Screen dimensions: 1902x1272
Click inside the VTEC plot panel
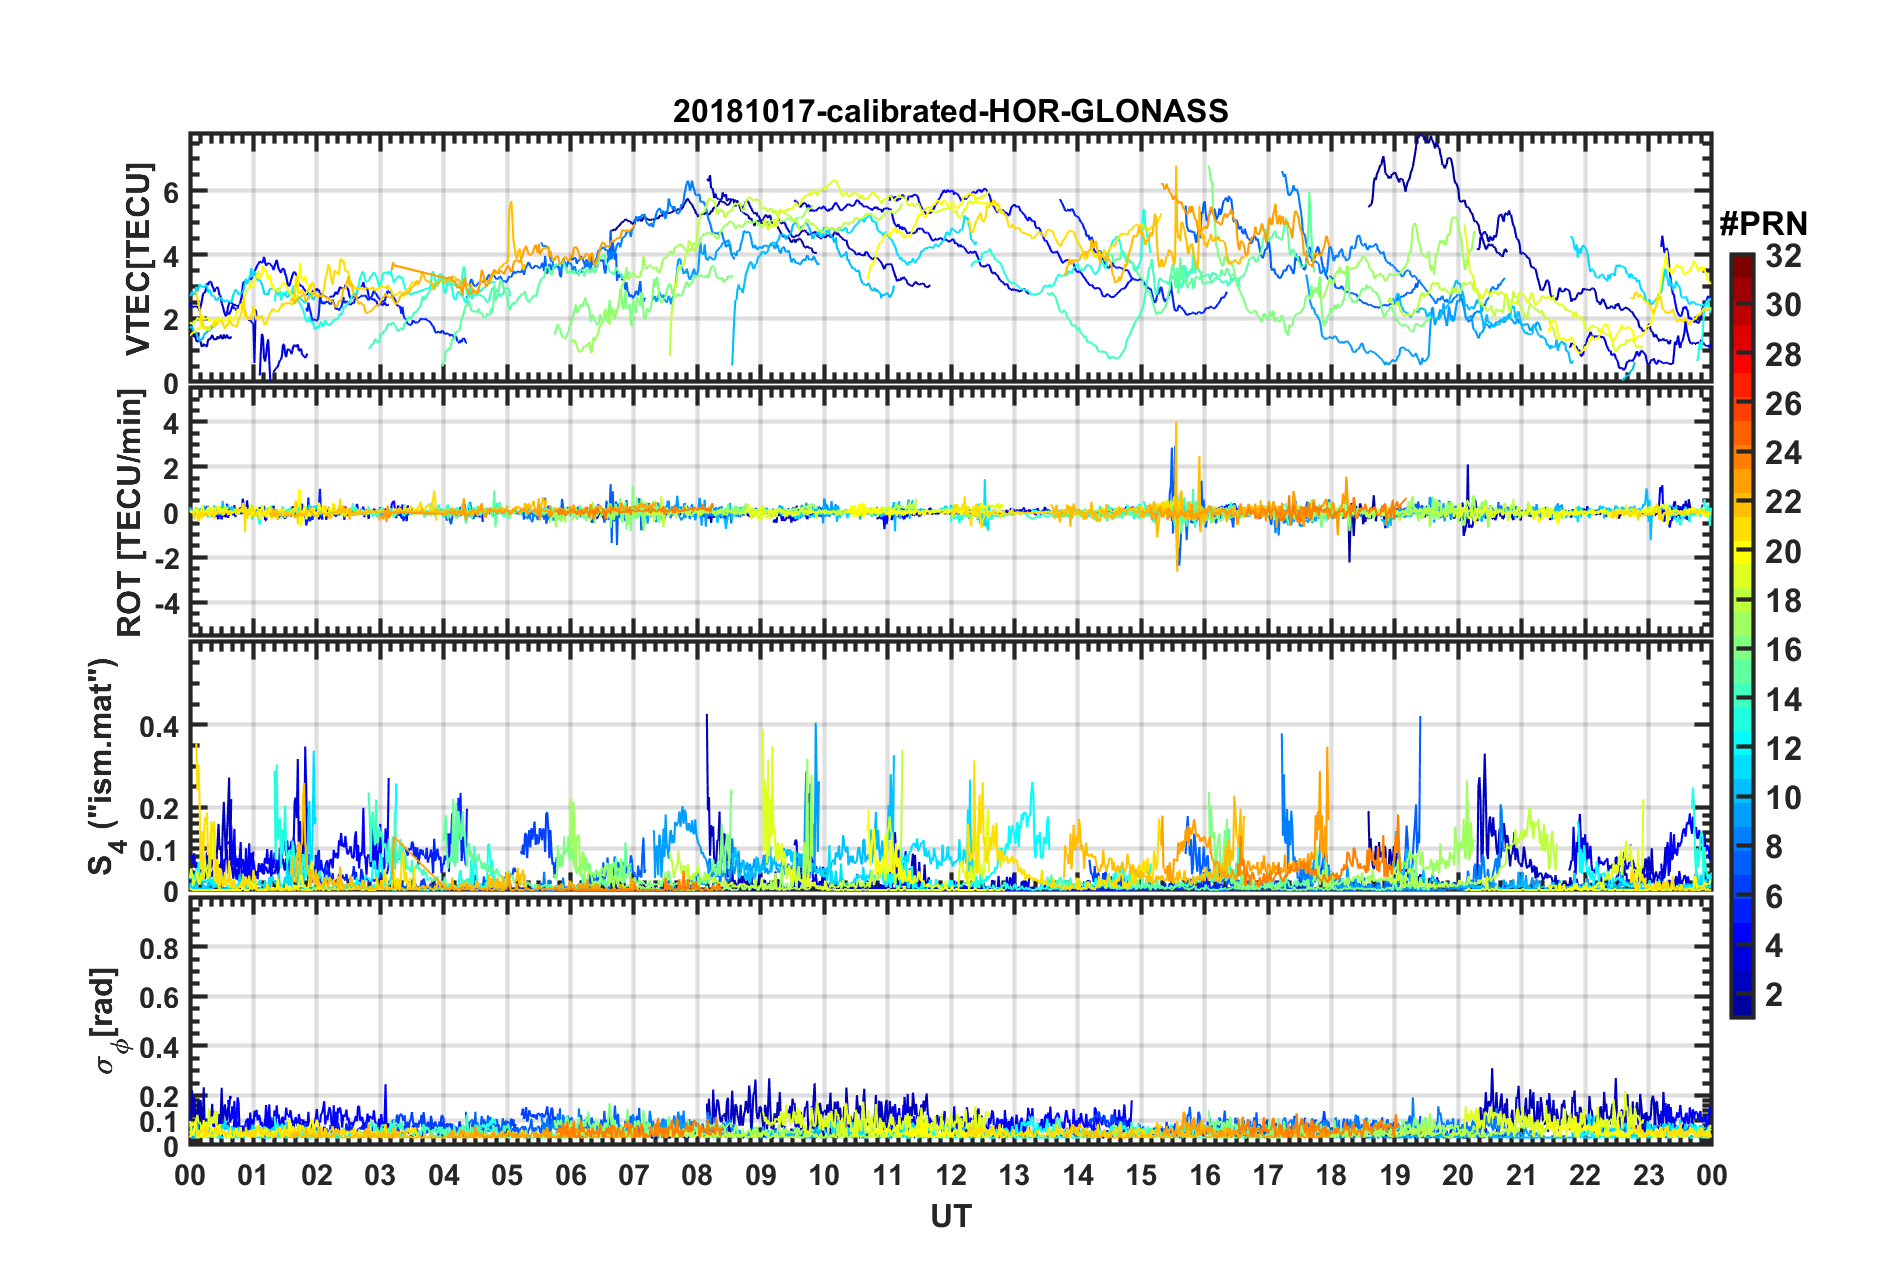click(951, 259)
